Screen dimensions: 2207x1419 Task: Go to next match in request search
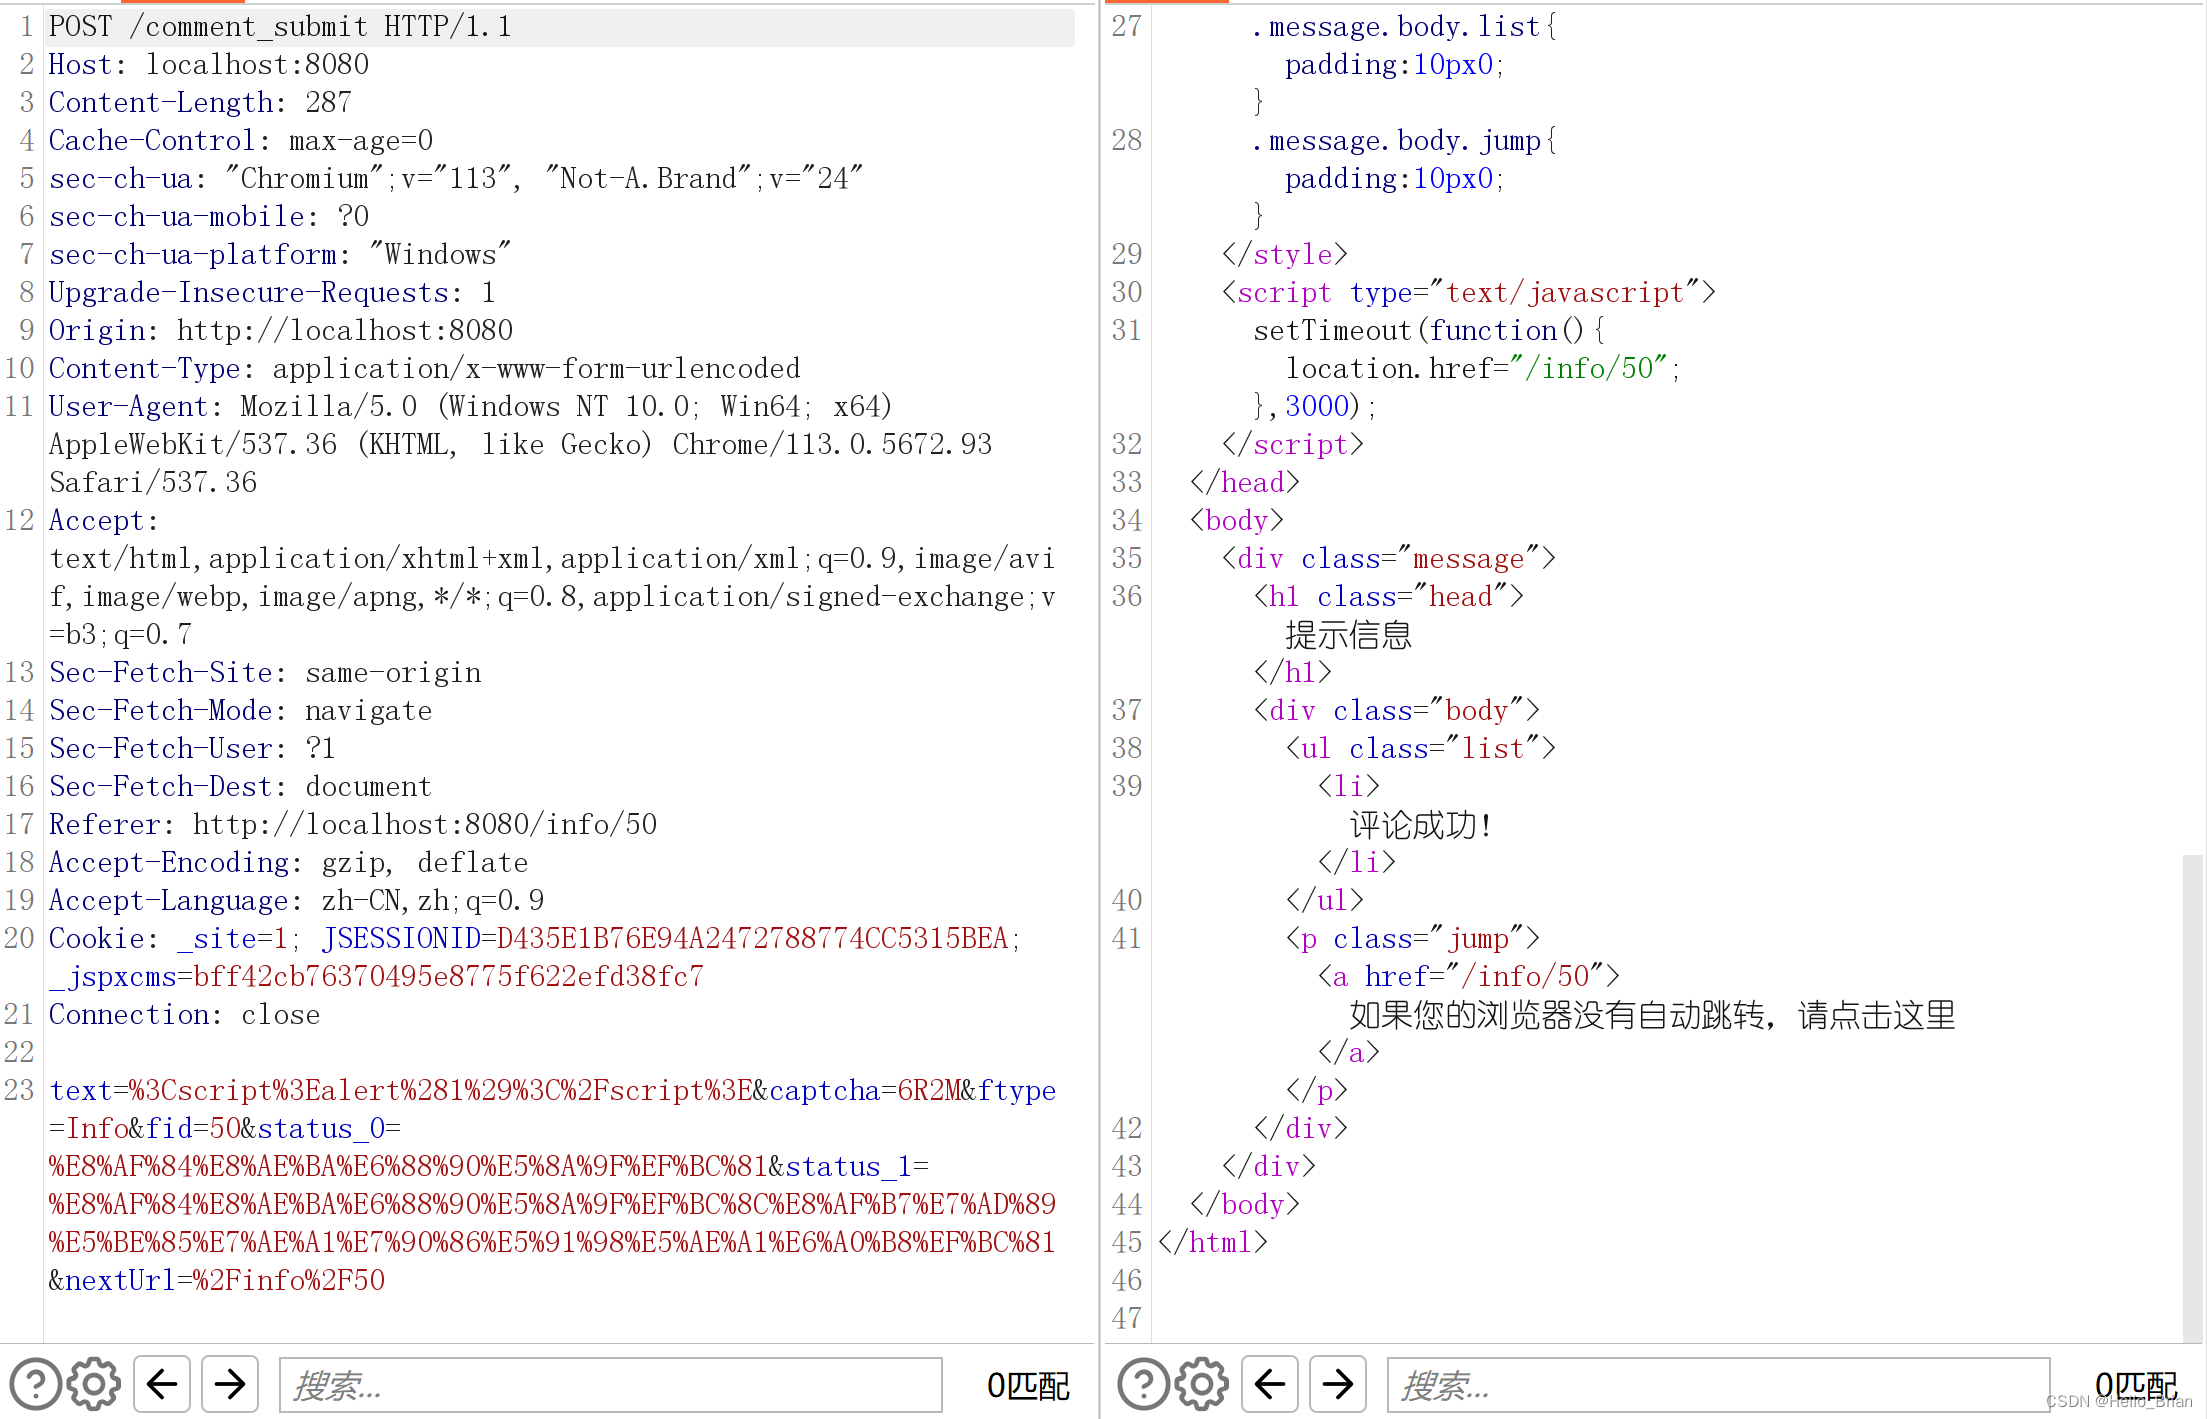[x=230, y=1385]
